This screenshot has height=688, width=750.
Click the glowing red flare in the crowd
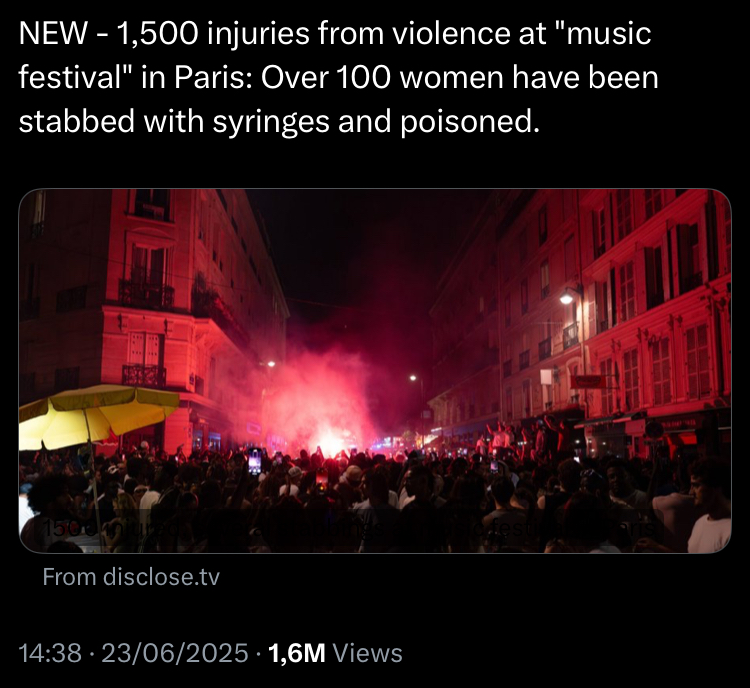click(x=331, y=447)
